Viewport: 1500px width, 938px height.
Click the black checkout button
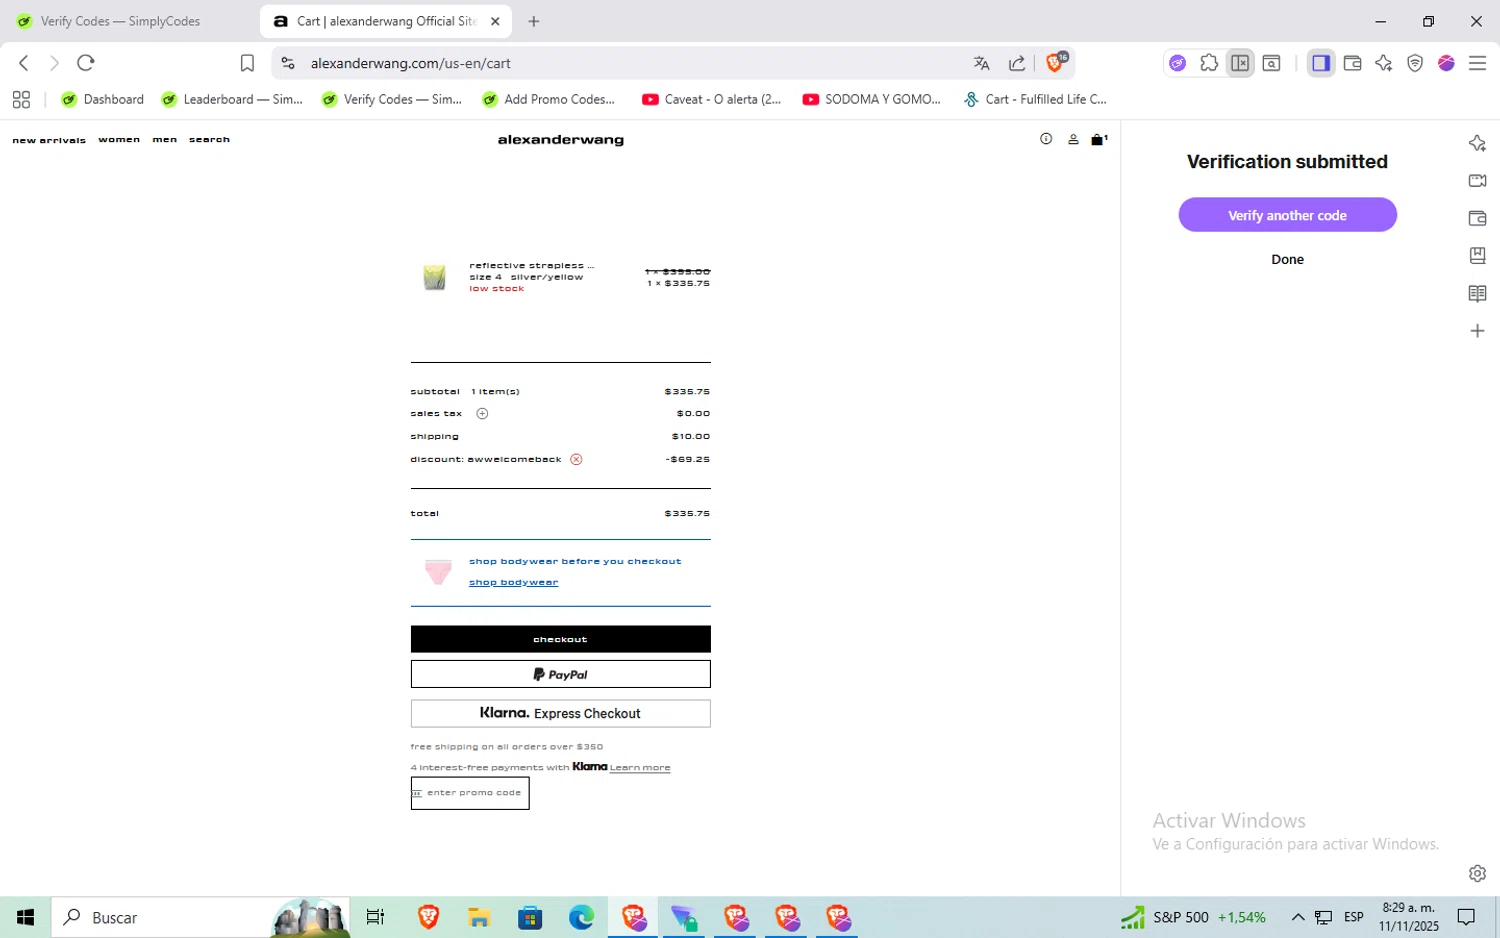560,639
